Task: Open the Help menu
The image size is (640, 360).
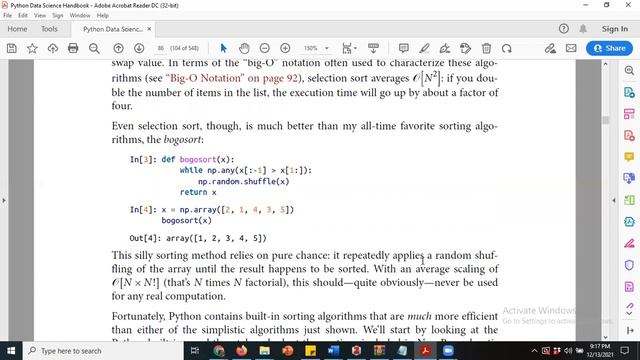Action: [102, 16]
